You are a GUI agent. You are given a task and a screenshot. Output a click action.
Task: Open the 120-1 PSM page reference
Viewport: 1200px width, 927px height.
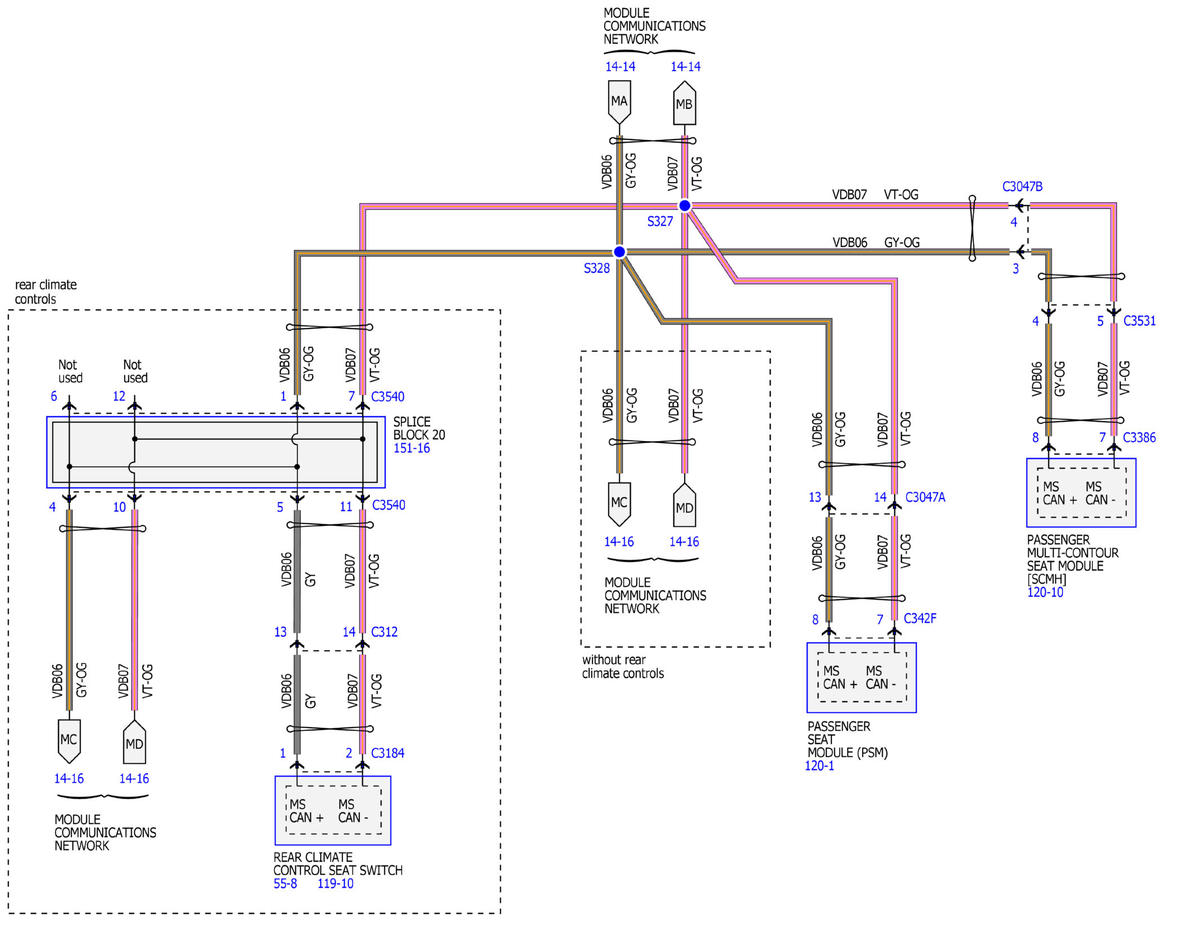pyautogui.click(x=820, y=766)
